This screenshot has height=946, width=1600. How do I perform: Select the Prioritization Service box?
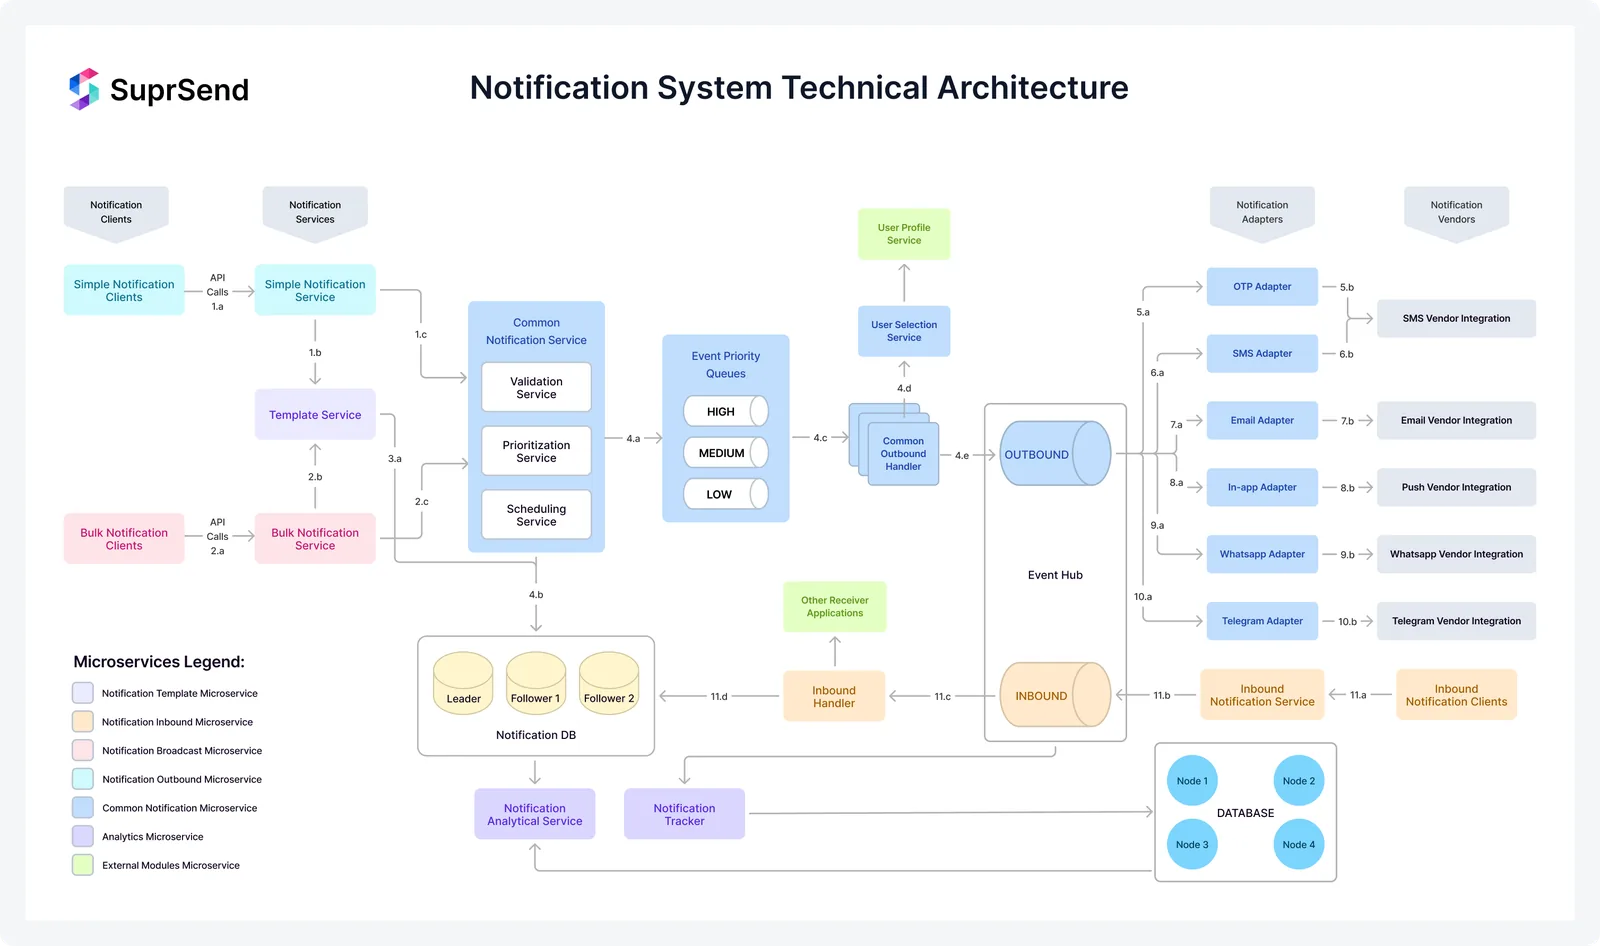click(536, 451)
